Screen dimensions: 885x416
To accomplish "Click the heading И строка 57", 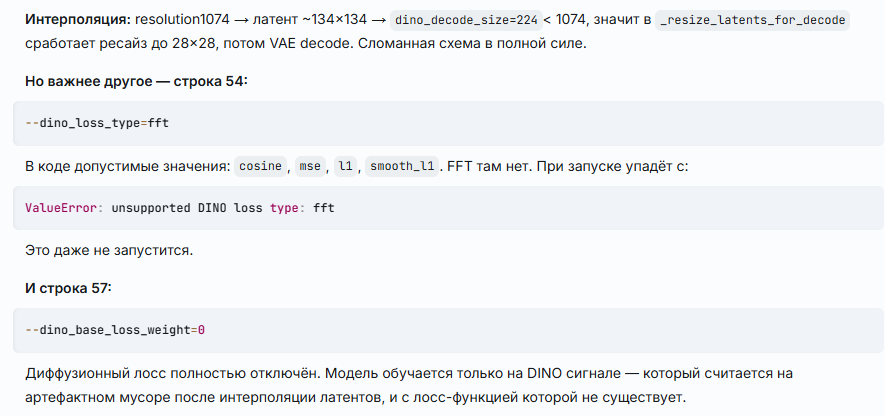I will point(68,288).
